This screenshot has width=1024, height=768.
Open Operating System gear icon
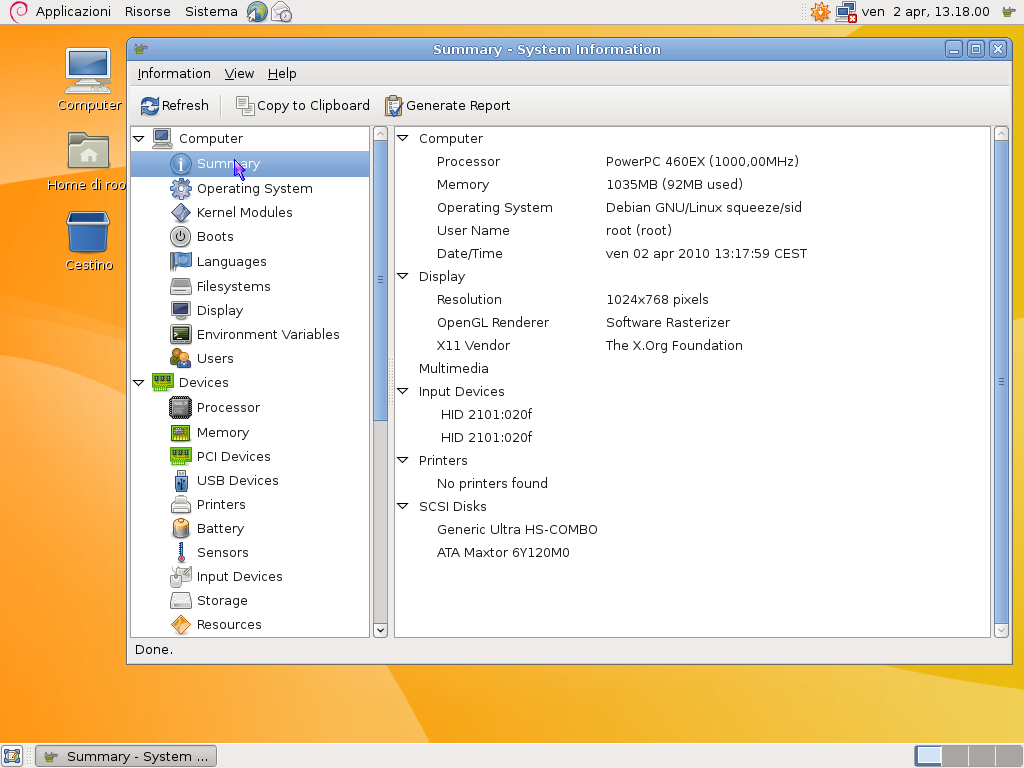pos(181,189)
